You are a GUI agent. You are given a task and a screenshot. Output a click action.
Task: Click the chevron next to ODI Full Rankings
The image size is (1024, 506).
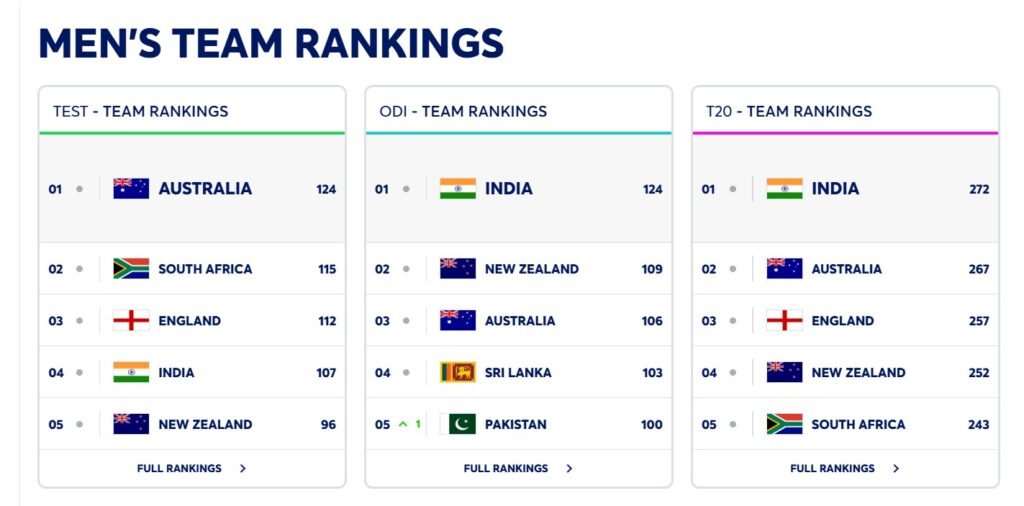point(569,468)
